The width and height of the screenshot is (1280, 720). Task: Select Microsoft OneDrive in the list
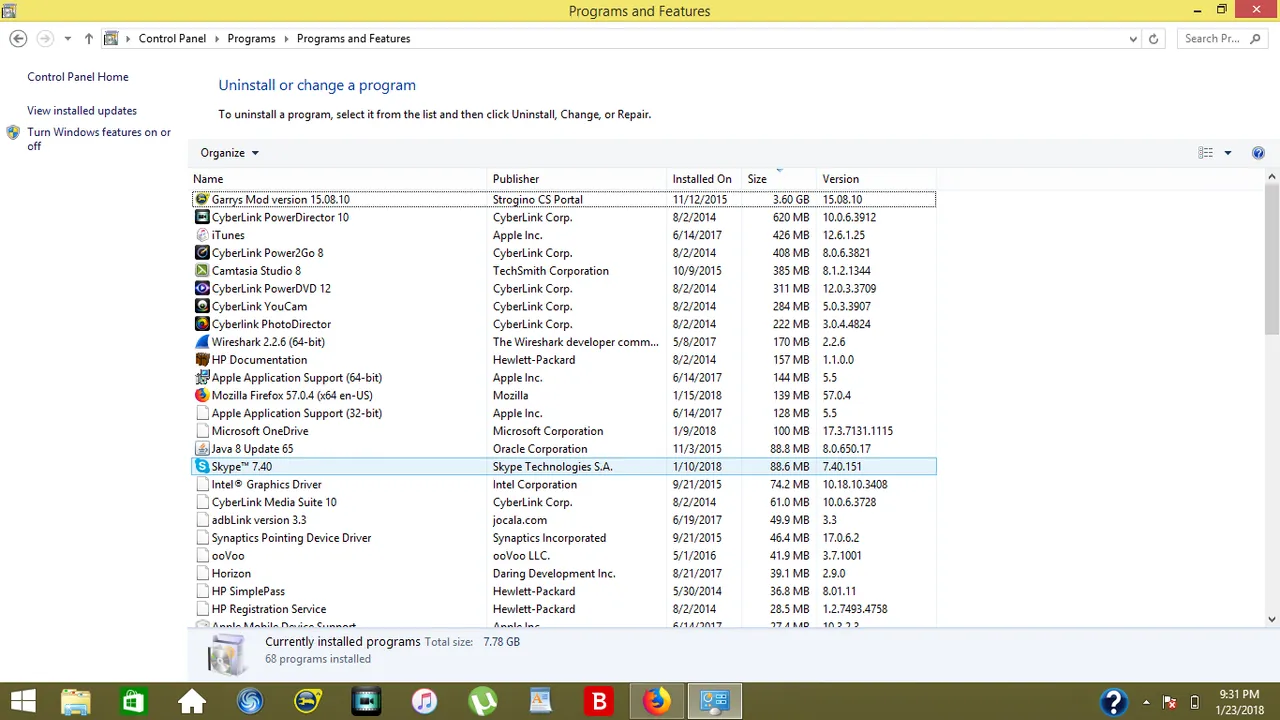[x=564, y=431]
